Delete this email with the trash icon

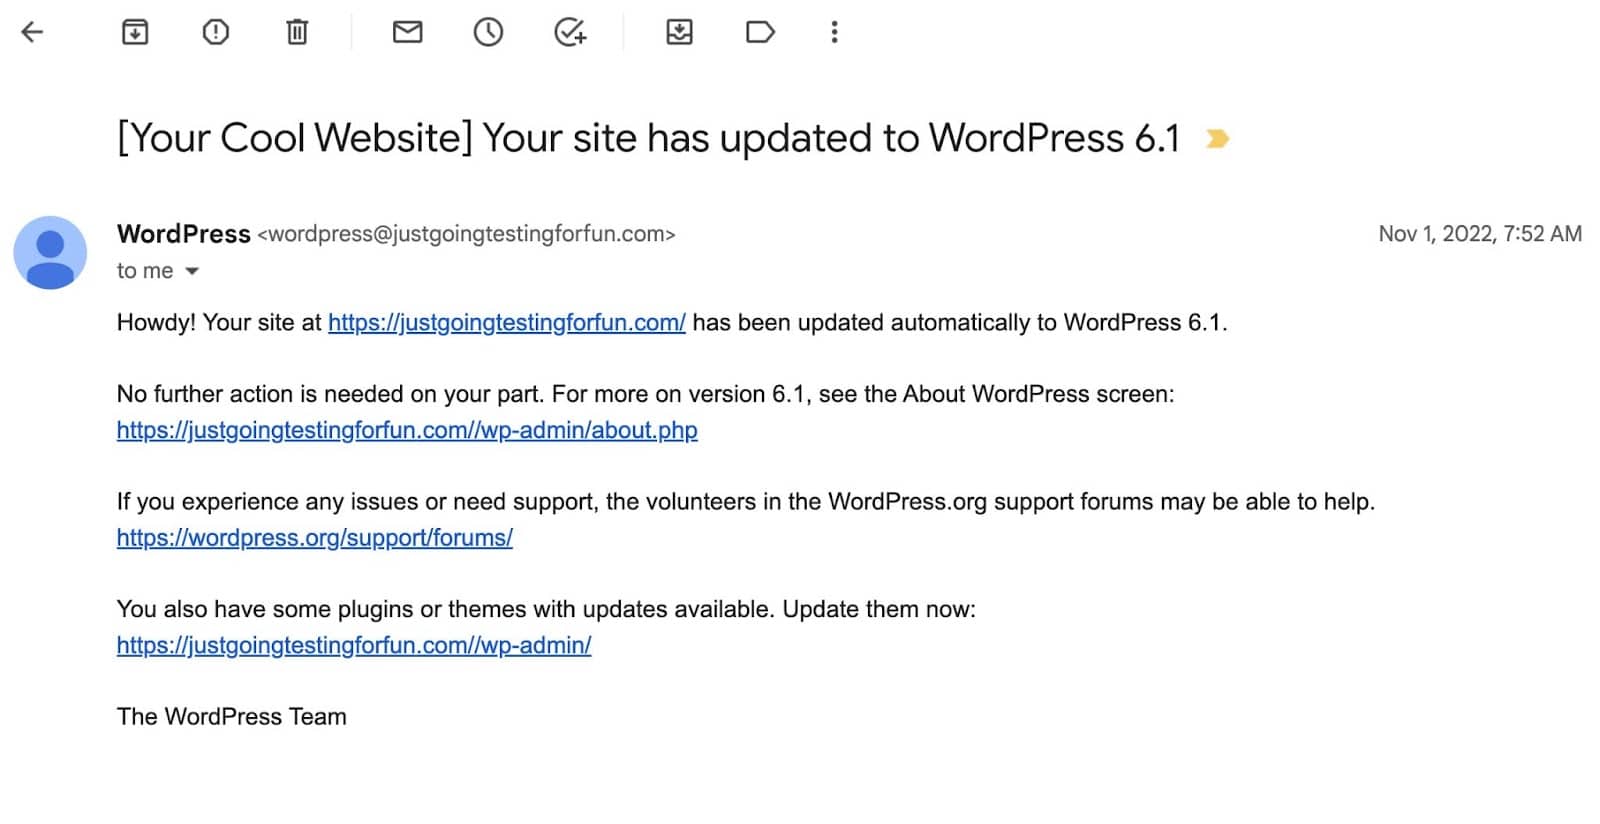(x=297, y=32)
